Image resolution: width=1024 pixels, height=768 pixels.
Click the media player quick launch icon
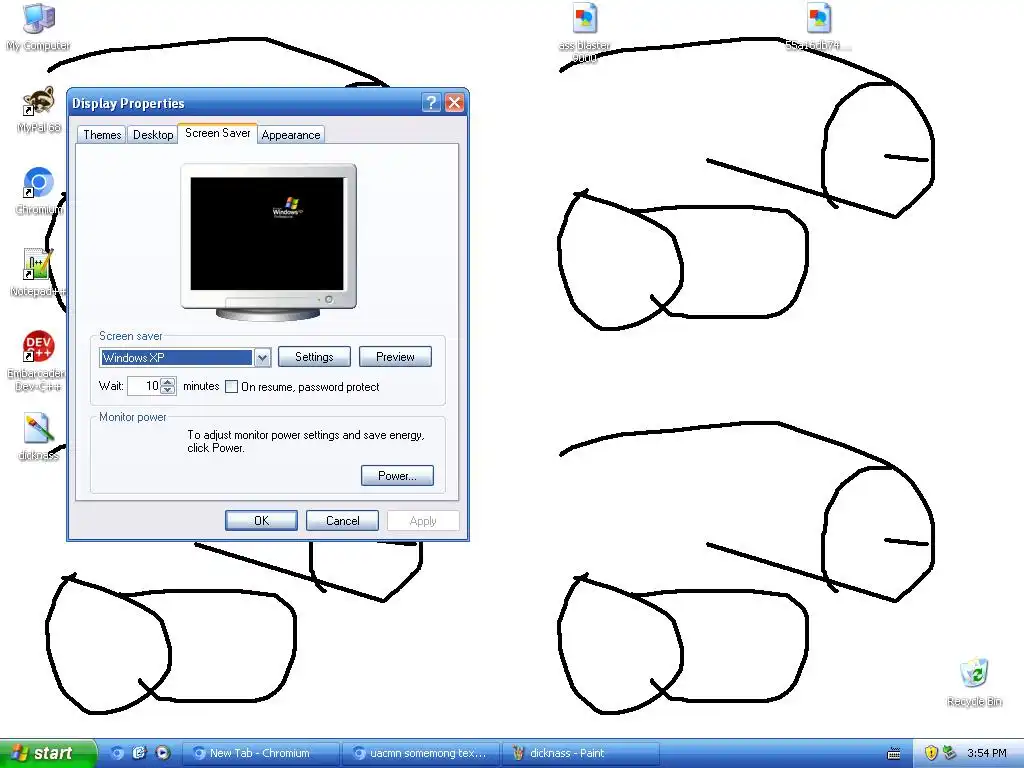[x=163, y=753]
